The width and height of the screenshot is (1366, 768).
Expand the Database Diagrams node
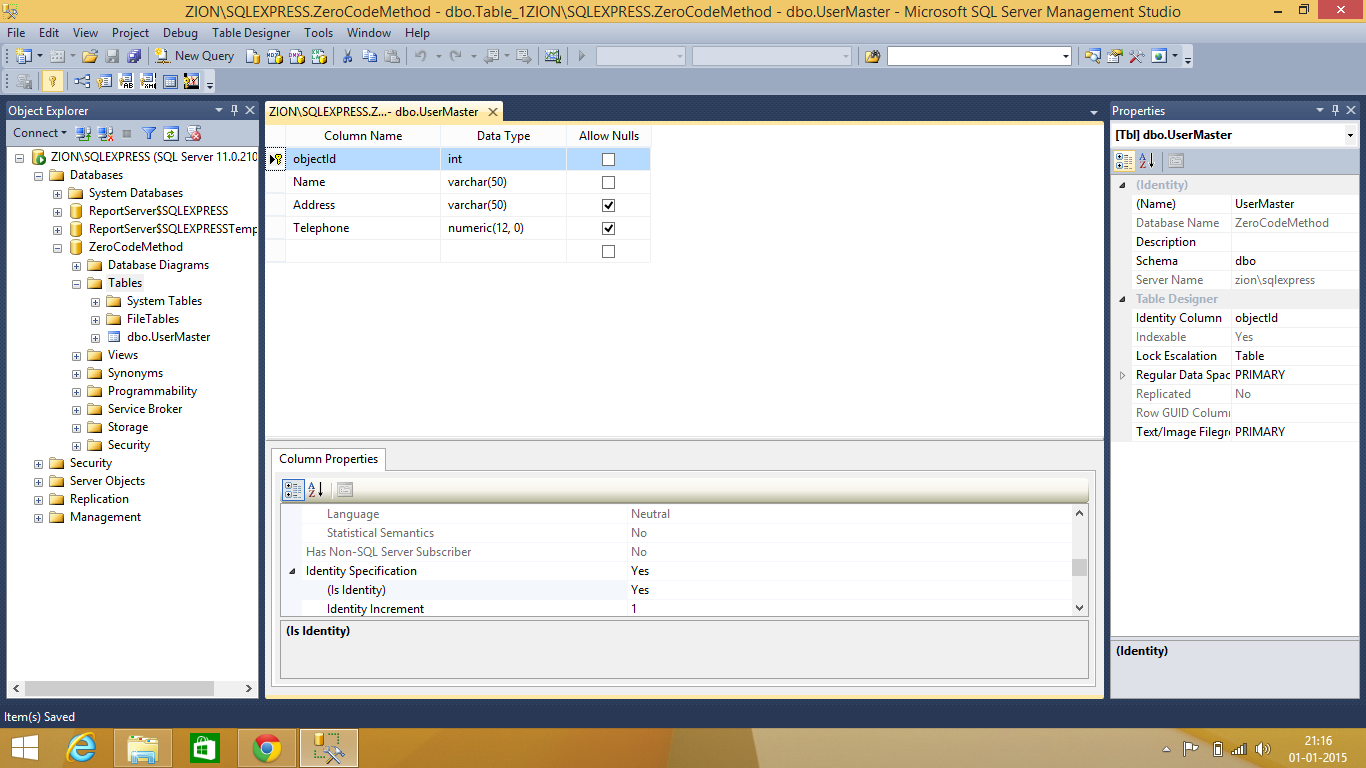(77, 265)
